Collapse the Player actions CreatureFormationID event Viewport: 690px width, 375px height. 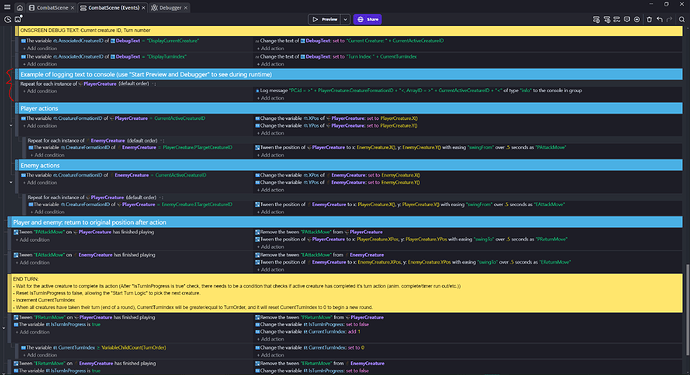(11, 126)
